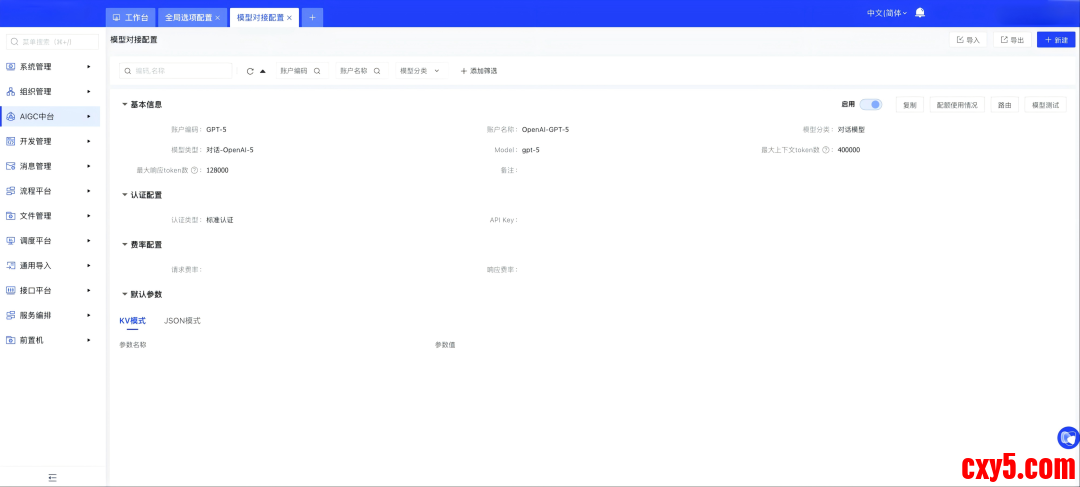Click the 账户名称 value OpenAI-GPT-5
The height and width of the screenshot is (487, 1080).
[545, 129]
